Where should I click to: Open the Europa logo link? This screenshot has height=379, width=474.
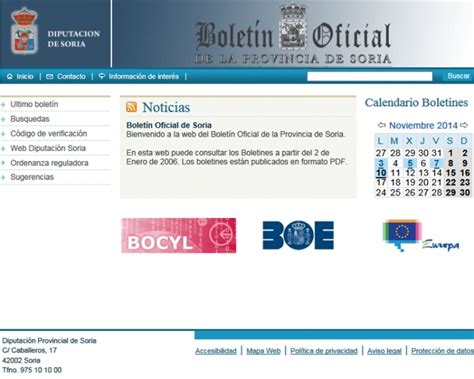(421, 235)
